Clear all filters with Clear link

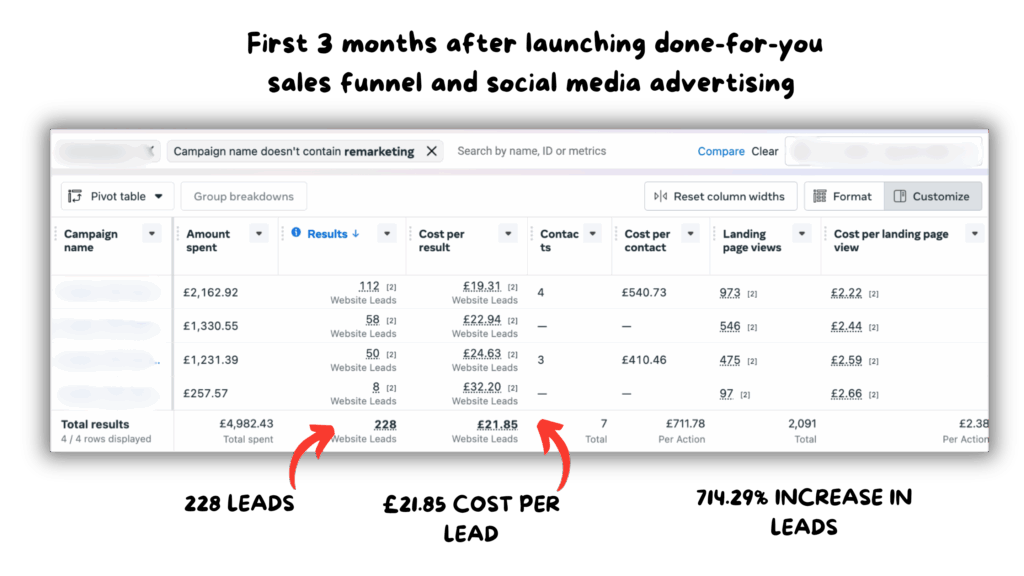[x=765, y=151]
